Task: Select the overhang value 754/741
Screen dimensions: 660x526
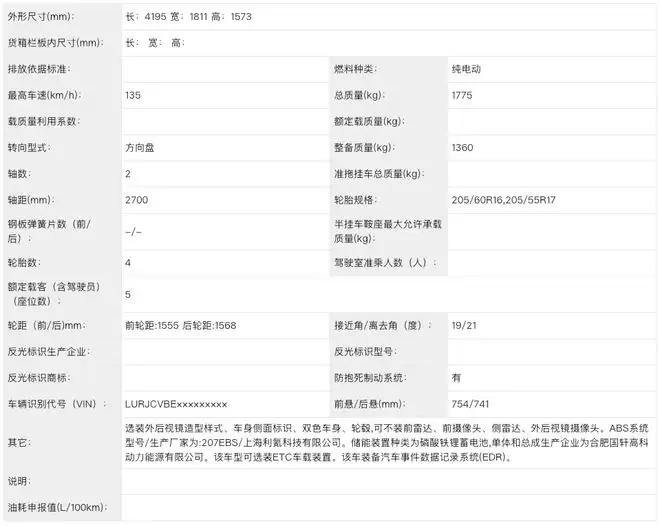Action: pyautogui.click(x=469, y=404)
